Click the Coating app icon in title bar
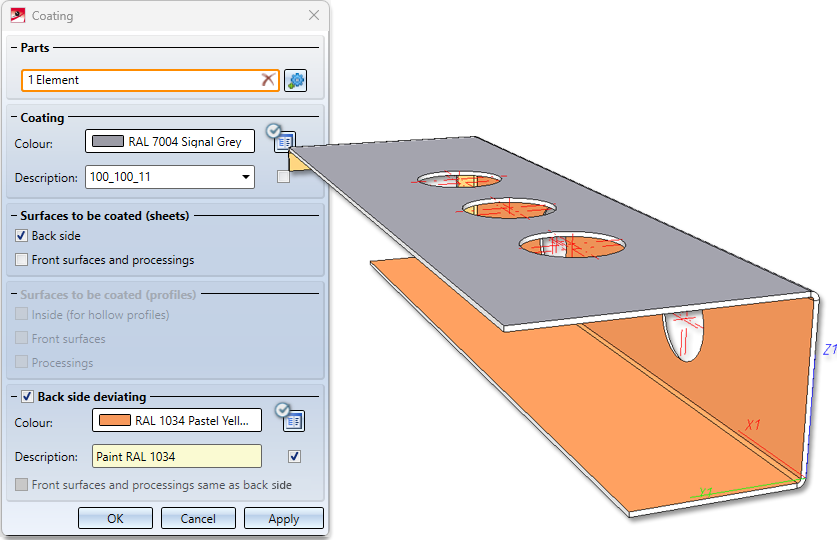Viewport: 837px width, 540px height. (x=18, y=15)
